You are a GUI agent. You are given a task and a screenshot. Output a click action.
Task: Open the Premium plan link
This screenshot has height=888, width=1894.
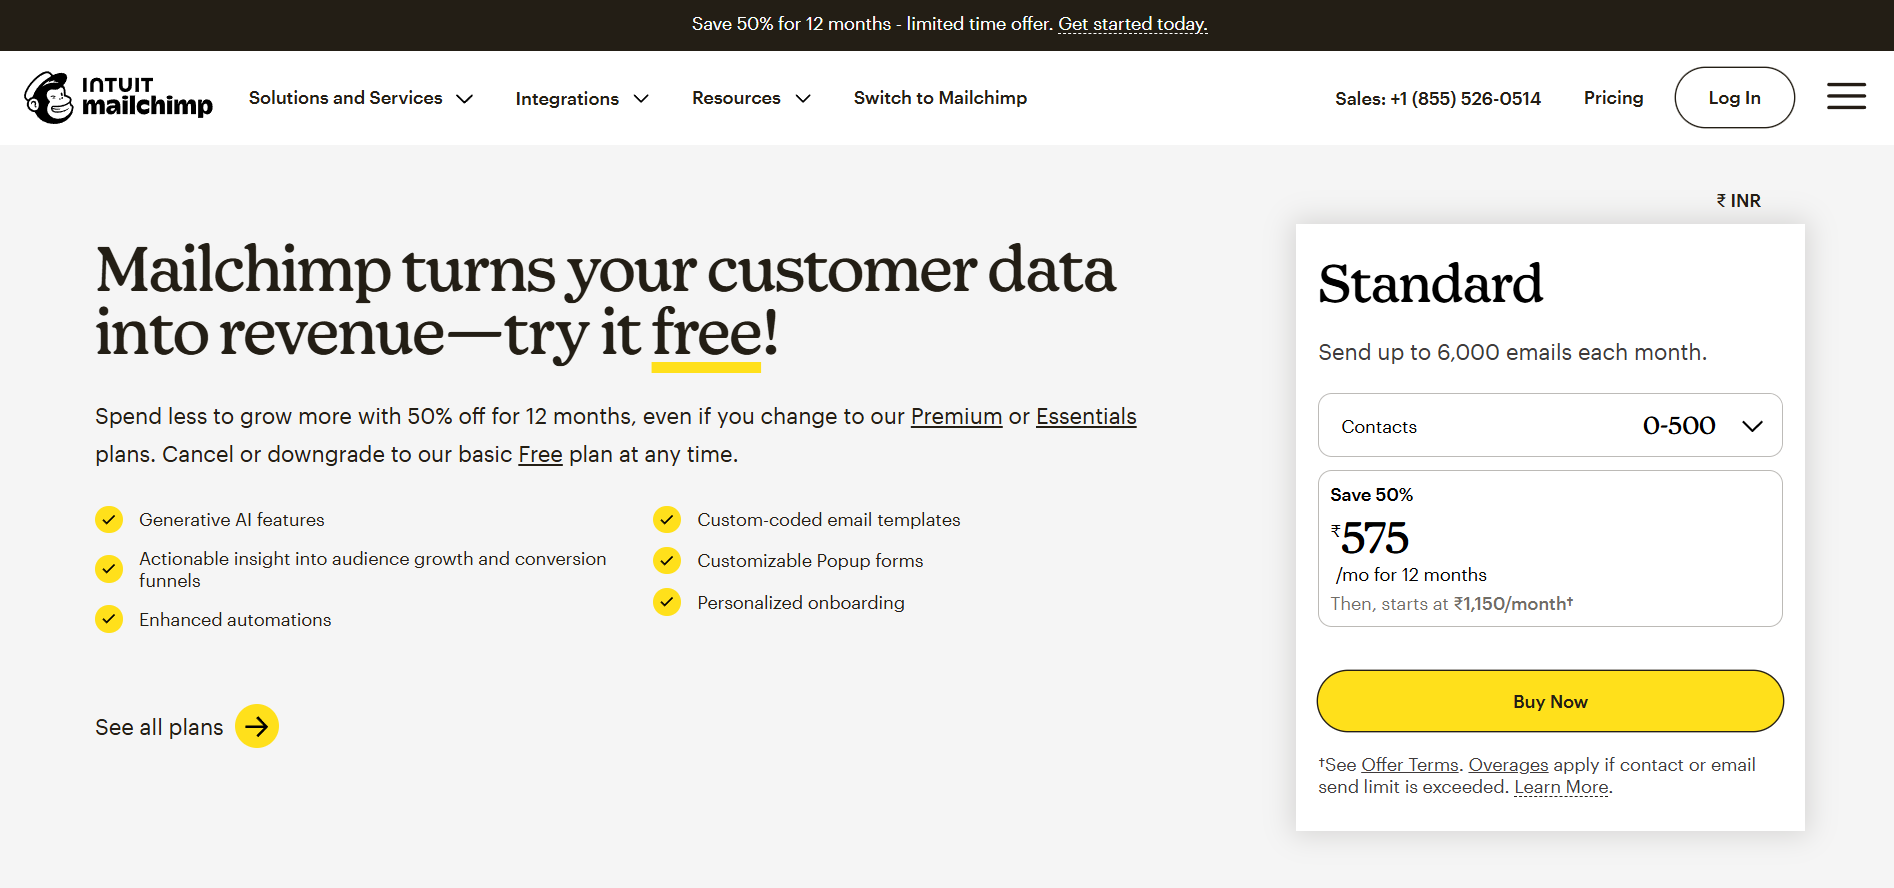[x=956, y=416]
